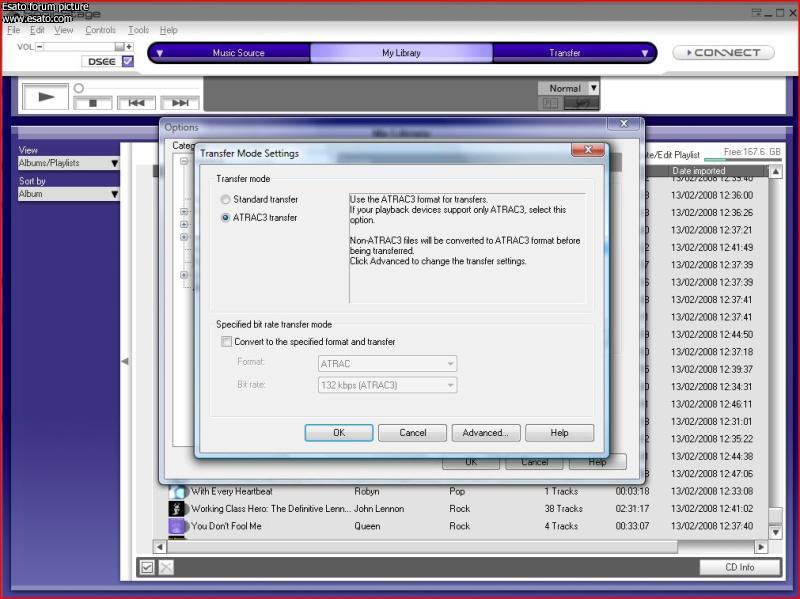The width and height of the screenshot is (800, 599).
Task: Click Cancel in Transfer Mode Settings dialog
Action: pos(412,433)
